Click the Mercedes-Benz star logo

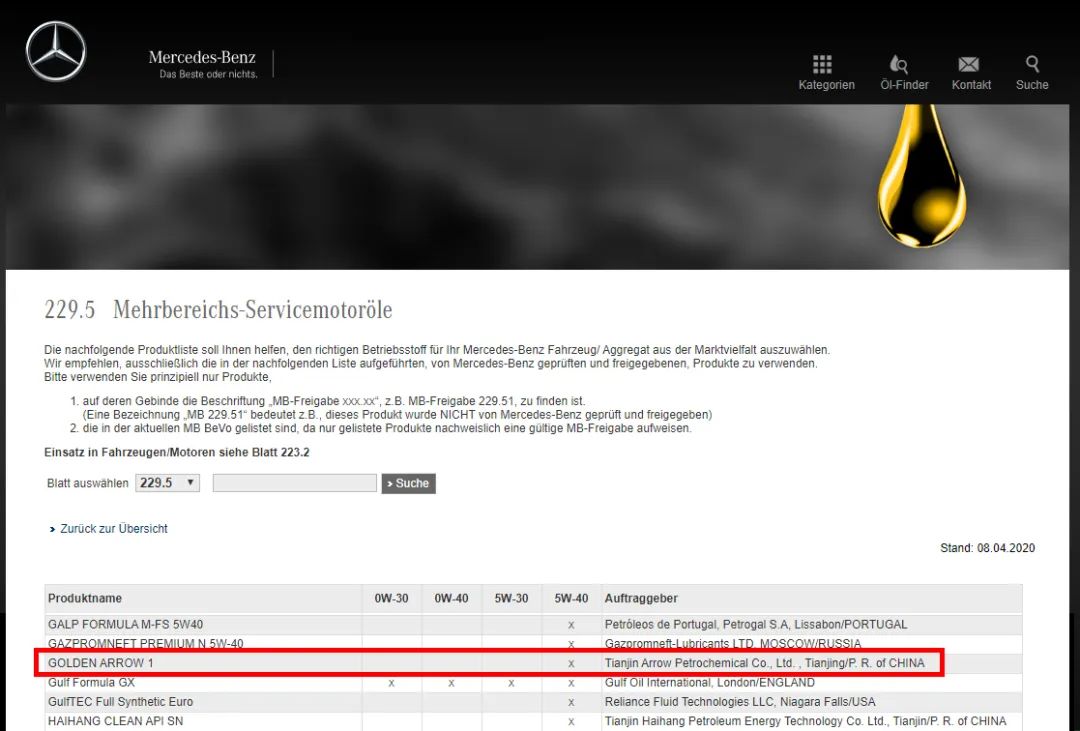(x=56, y=51)
